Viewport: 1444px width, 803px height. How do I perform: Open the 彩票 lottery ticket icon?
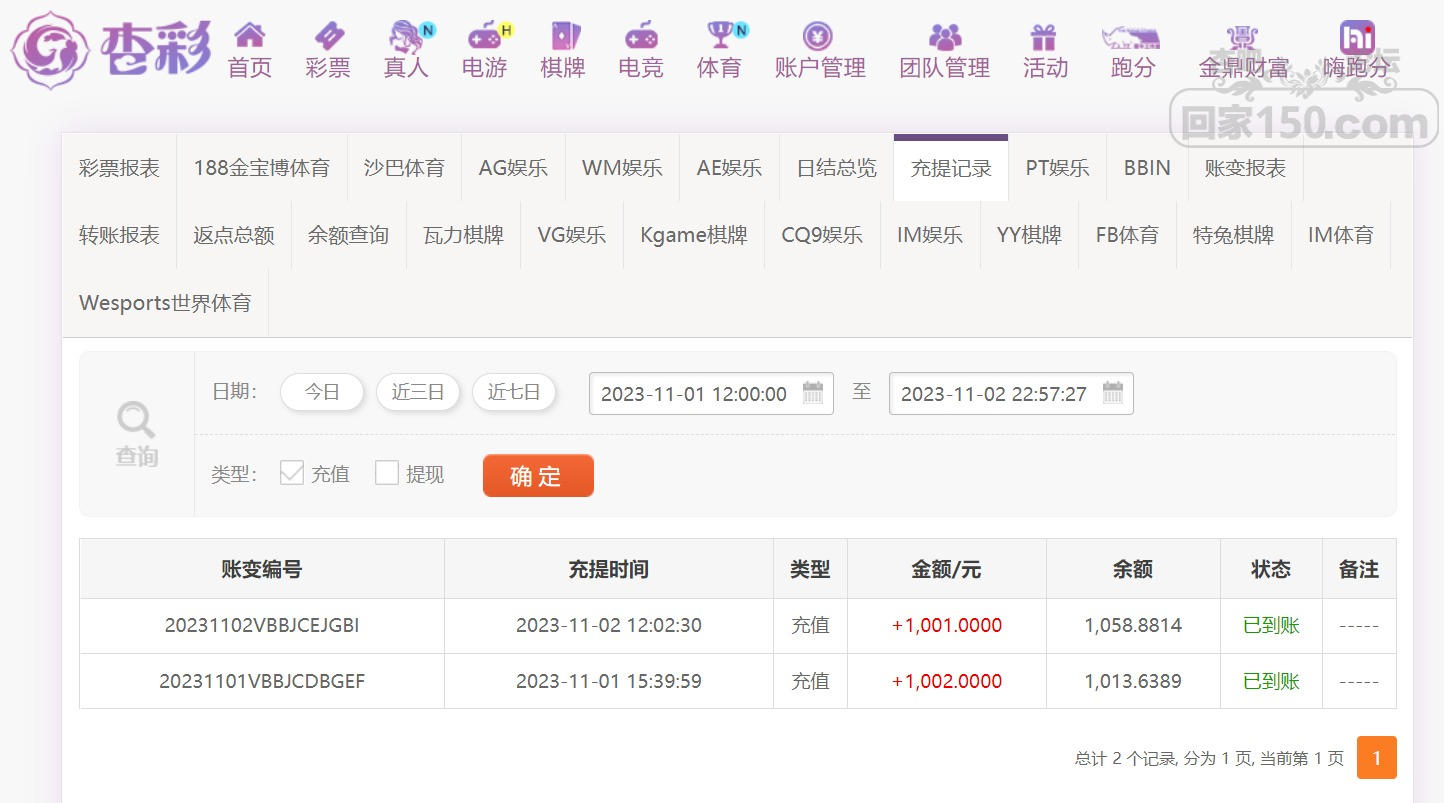(x=328, y=37)
